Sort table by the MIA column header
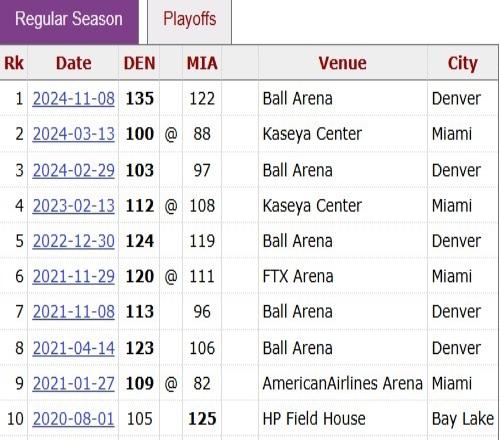 click(x=202, y=63)
